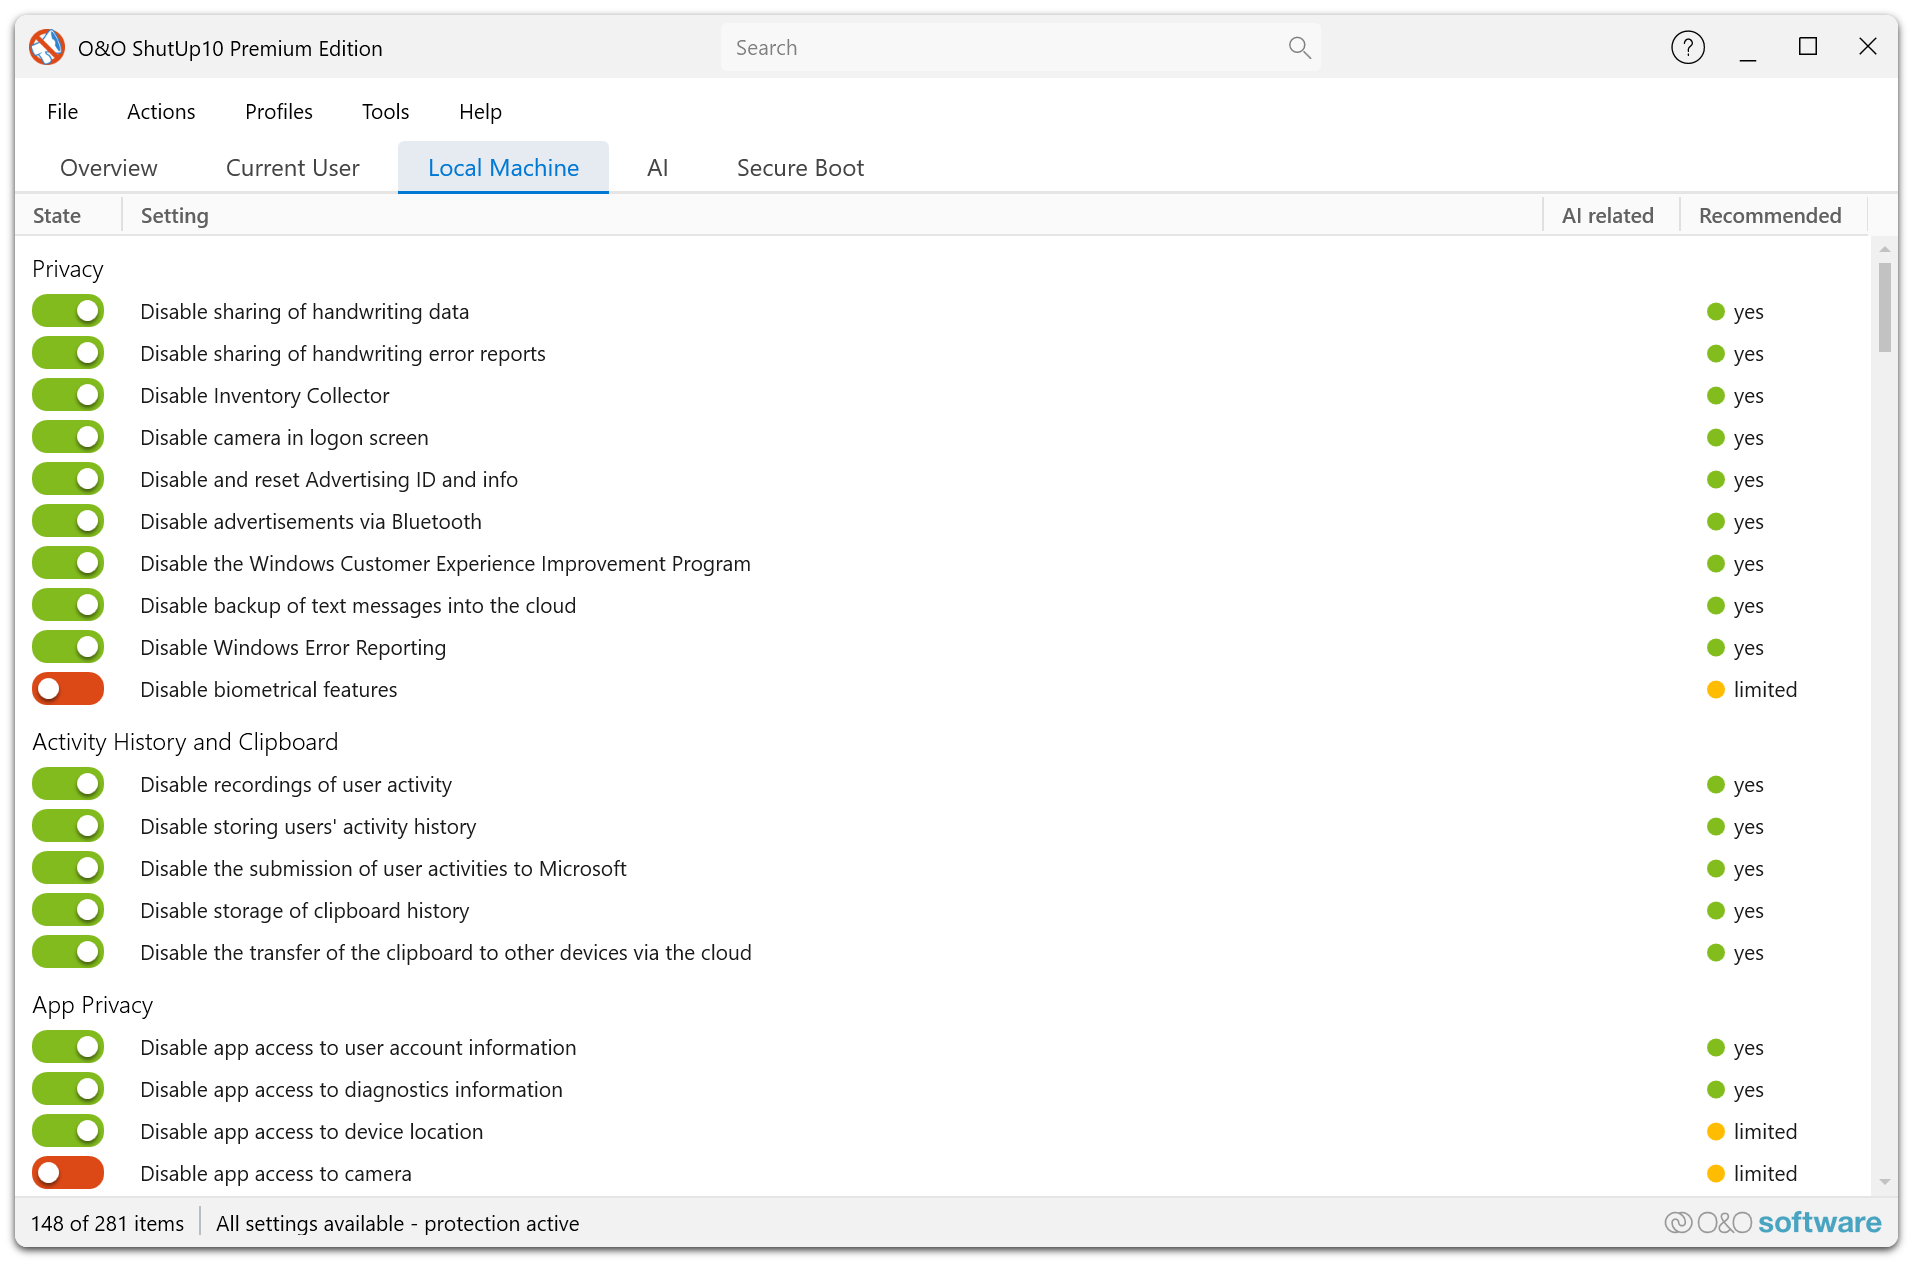Collapse Activity History and Clipboard group
Viewport: 1913px width, 1262px height.
pyautogui.click(x=185, y=741)
